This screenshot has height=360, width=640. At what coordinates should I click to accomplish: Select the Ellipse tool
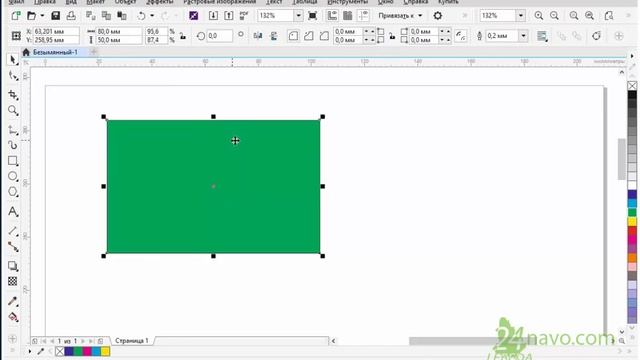click(x=13, y=176)
